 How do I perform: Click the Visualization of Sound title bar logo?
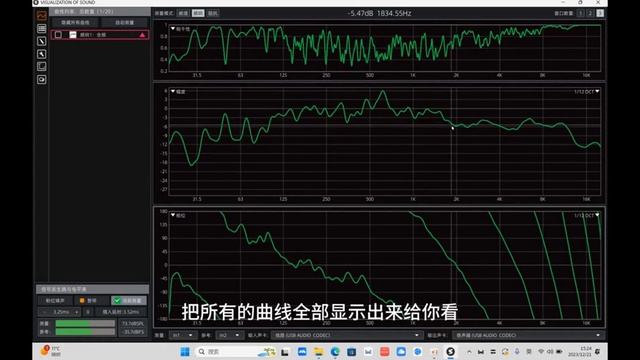tap(36, 2)
